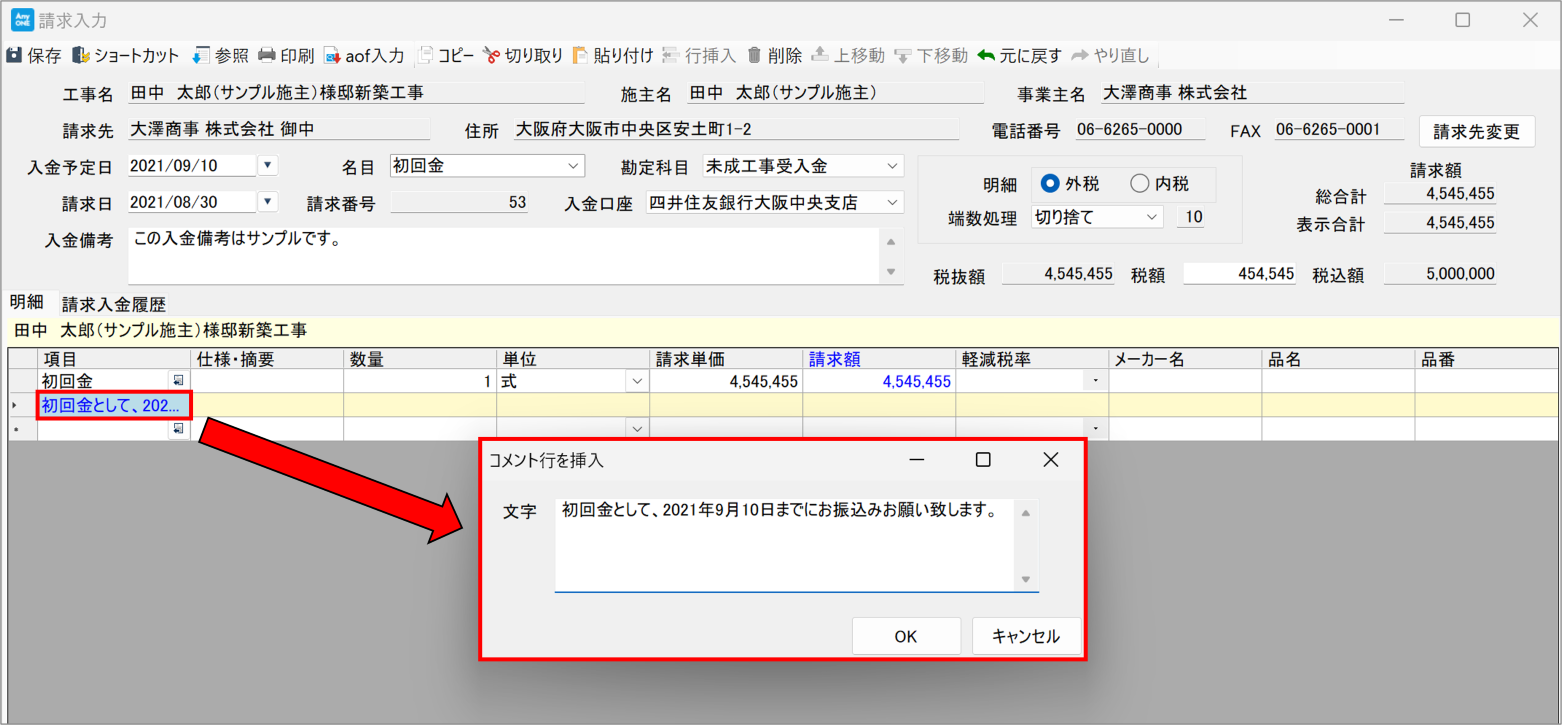Screen dimensions: 1562x725
Task: Cut the row with 切り取り scissors icon
Action: coord(492,56)
